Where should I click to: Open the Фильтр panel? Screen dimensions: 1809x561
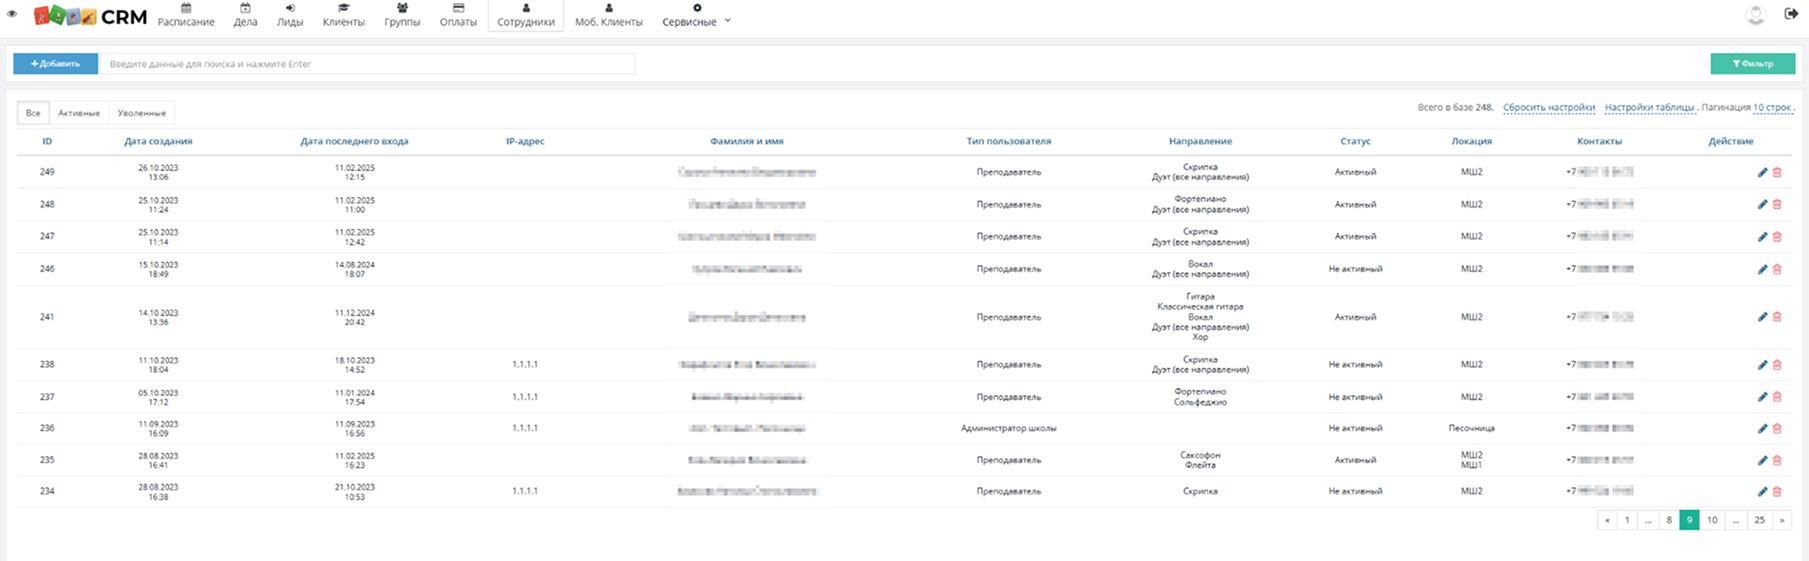[1752, 64]
